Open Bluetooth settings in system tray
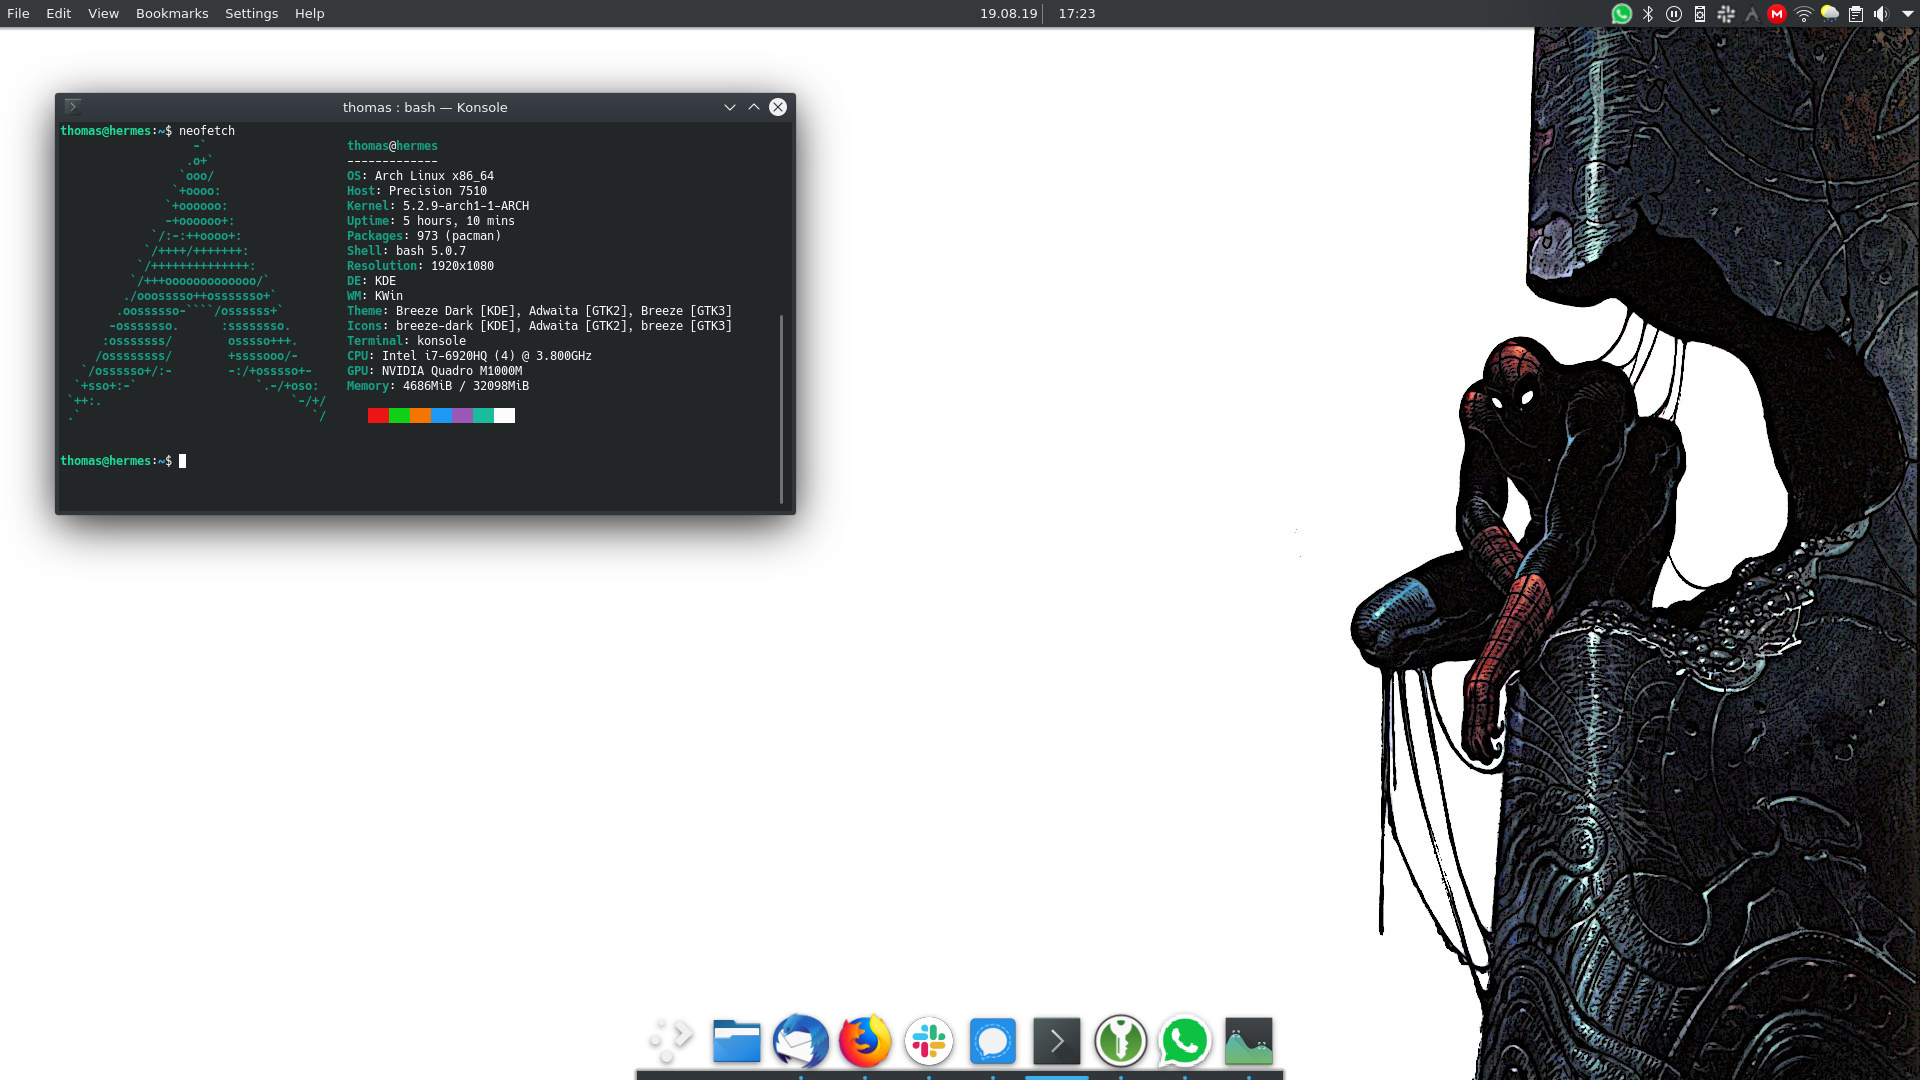This screenshot has height=1080, width=1920. (1648, 14)
